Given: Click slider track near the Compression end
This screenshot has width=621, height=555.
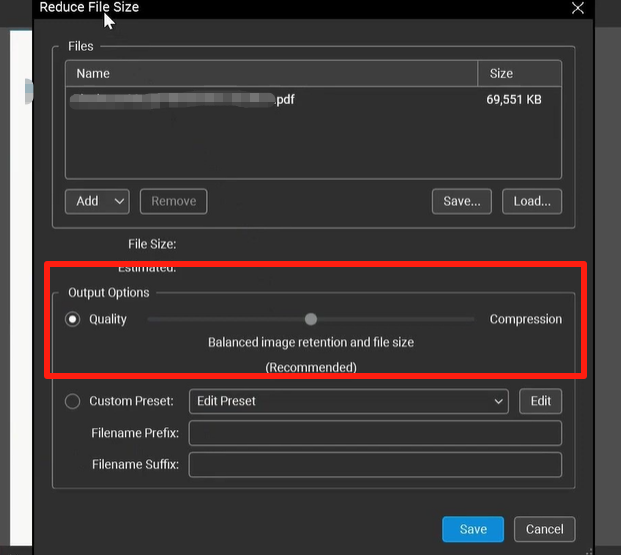Looking at the screenshot, I should (455, 319).
